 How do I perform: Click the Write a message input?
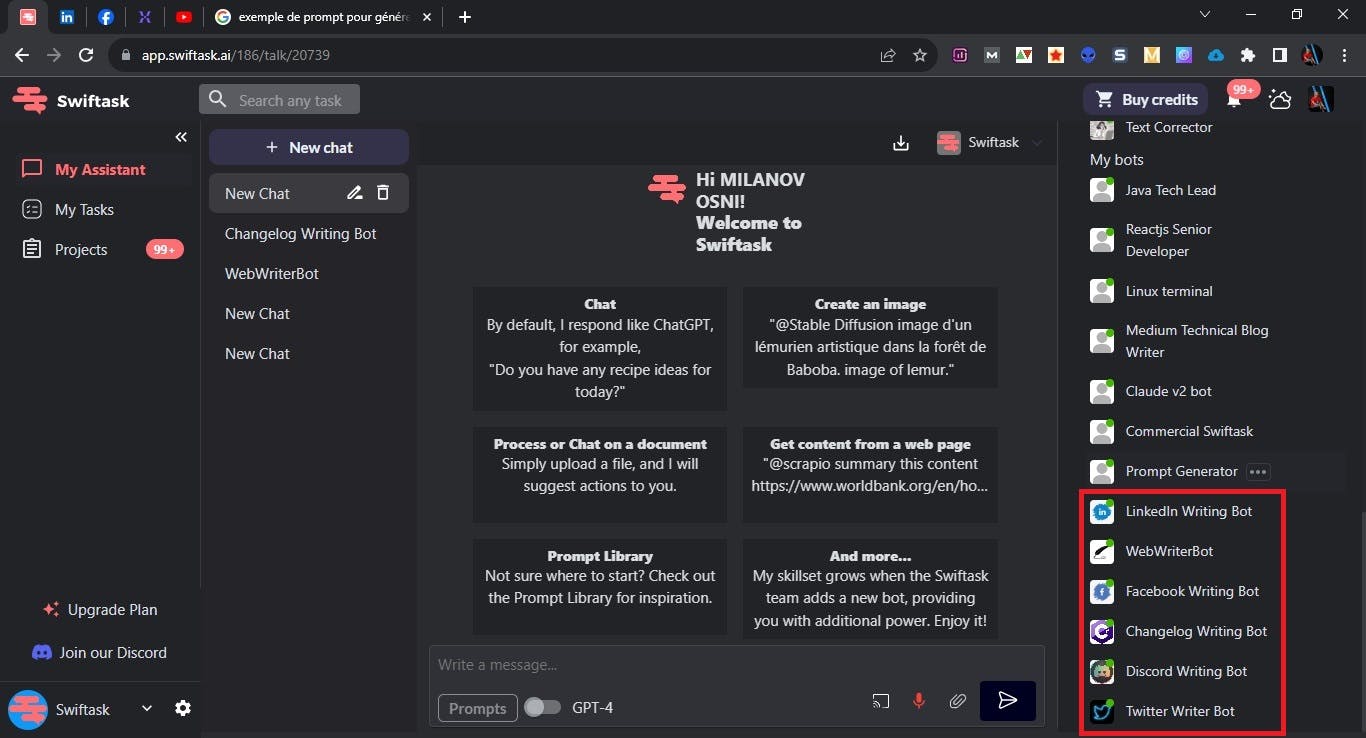(736, 665)
